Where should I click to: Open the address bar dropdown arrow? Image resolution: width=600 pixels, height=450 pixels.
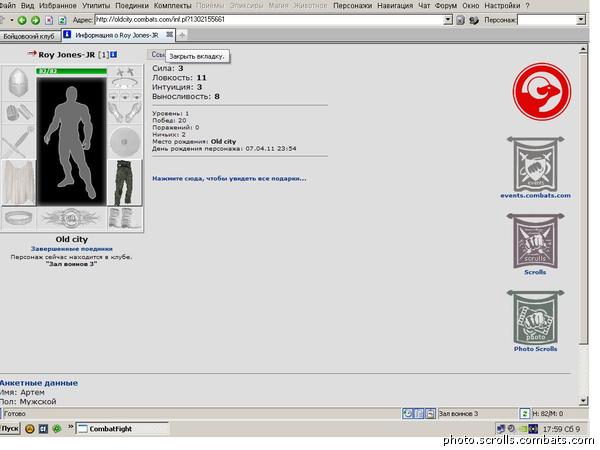[448, 20]
